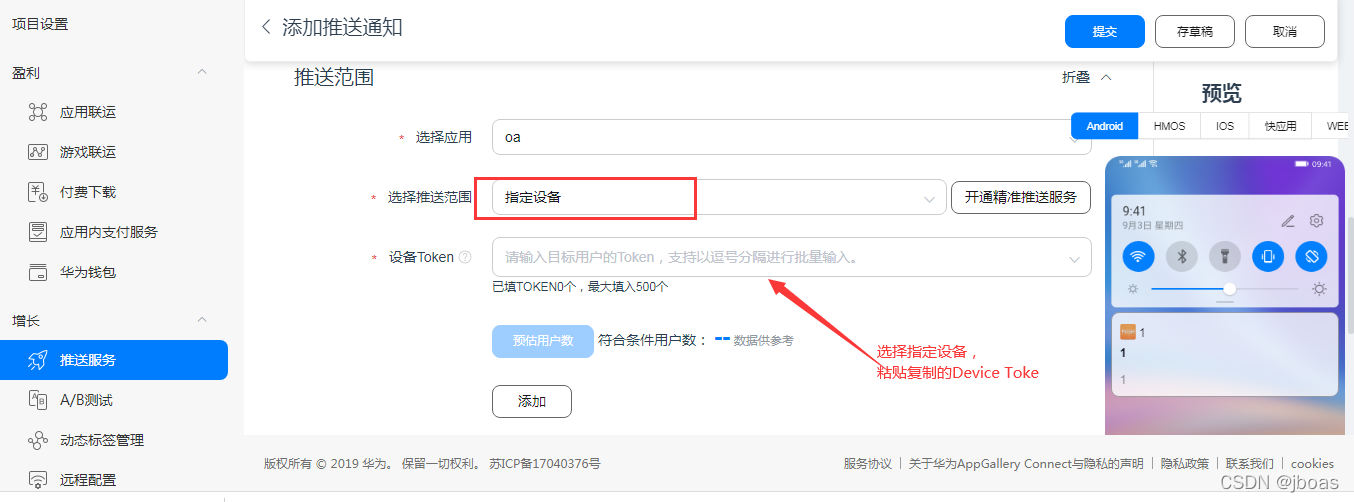Click the 预估用户数 button

543,340
